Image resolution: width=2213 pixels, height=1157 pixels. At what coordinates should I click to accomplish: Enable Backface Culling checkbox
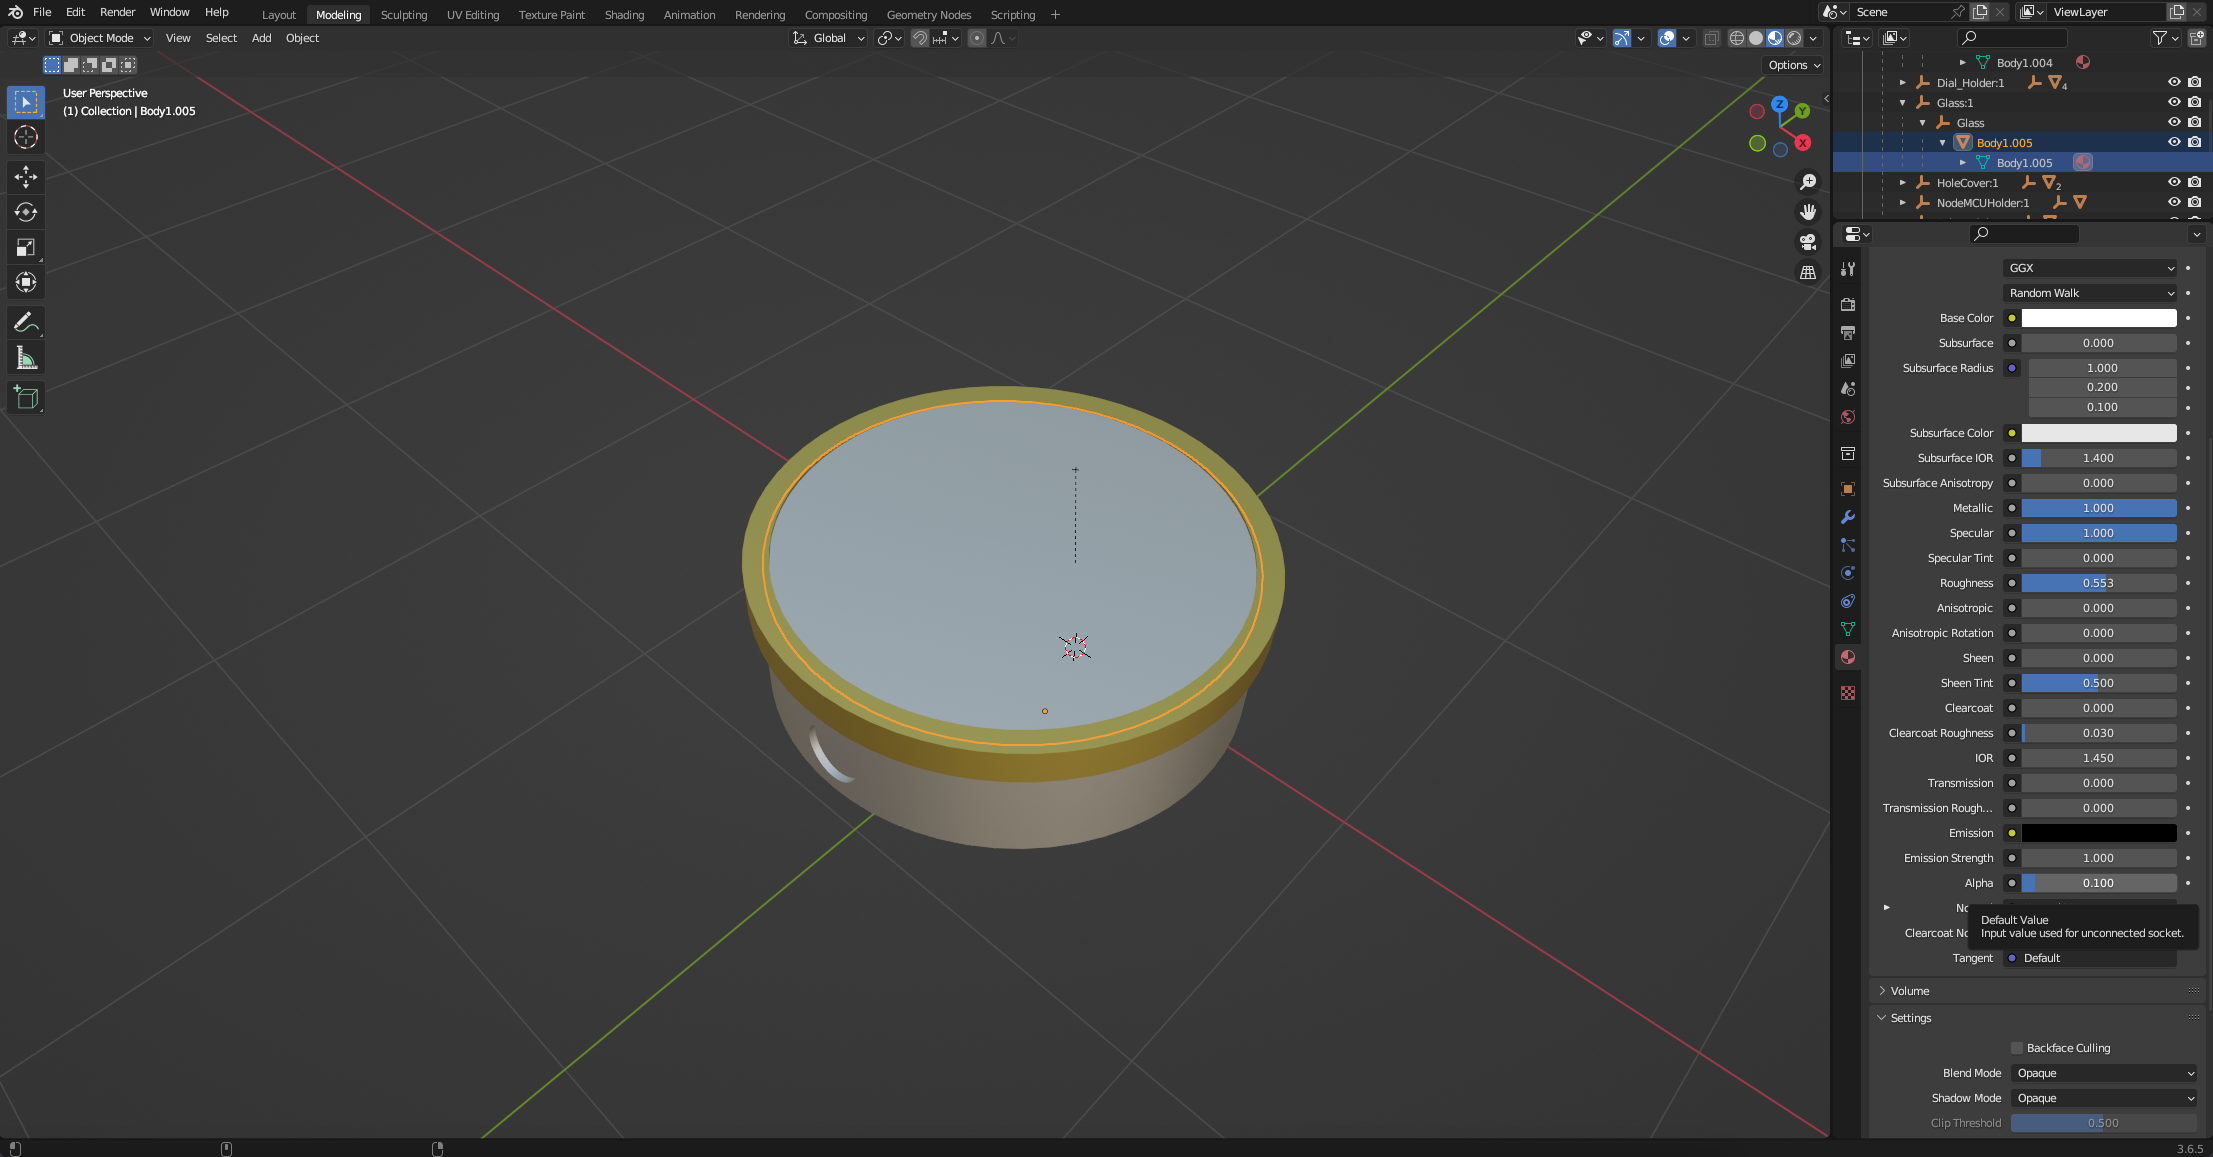click(2017, 1048)
